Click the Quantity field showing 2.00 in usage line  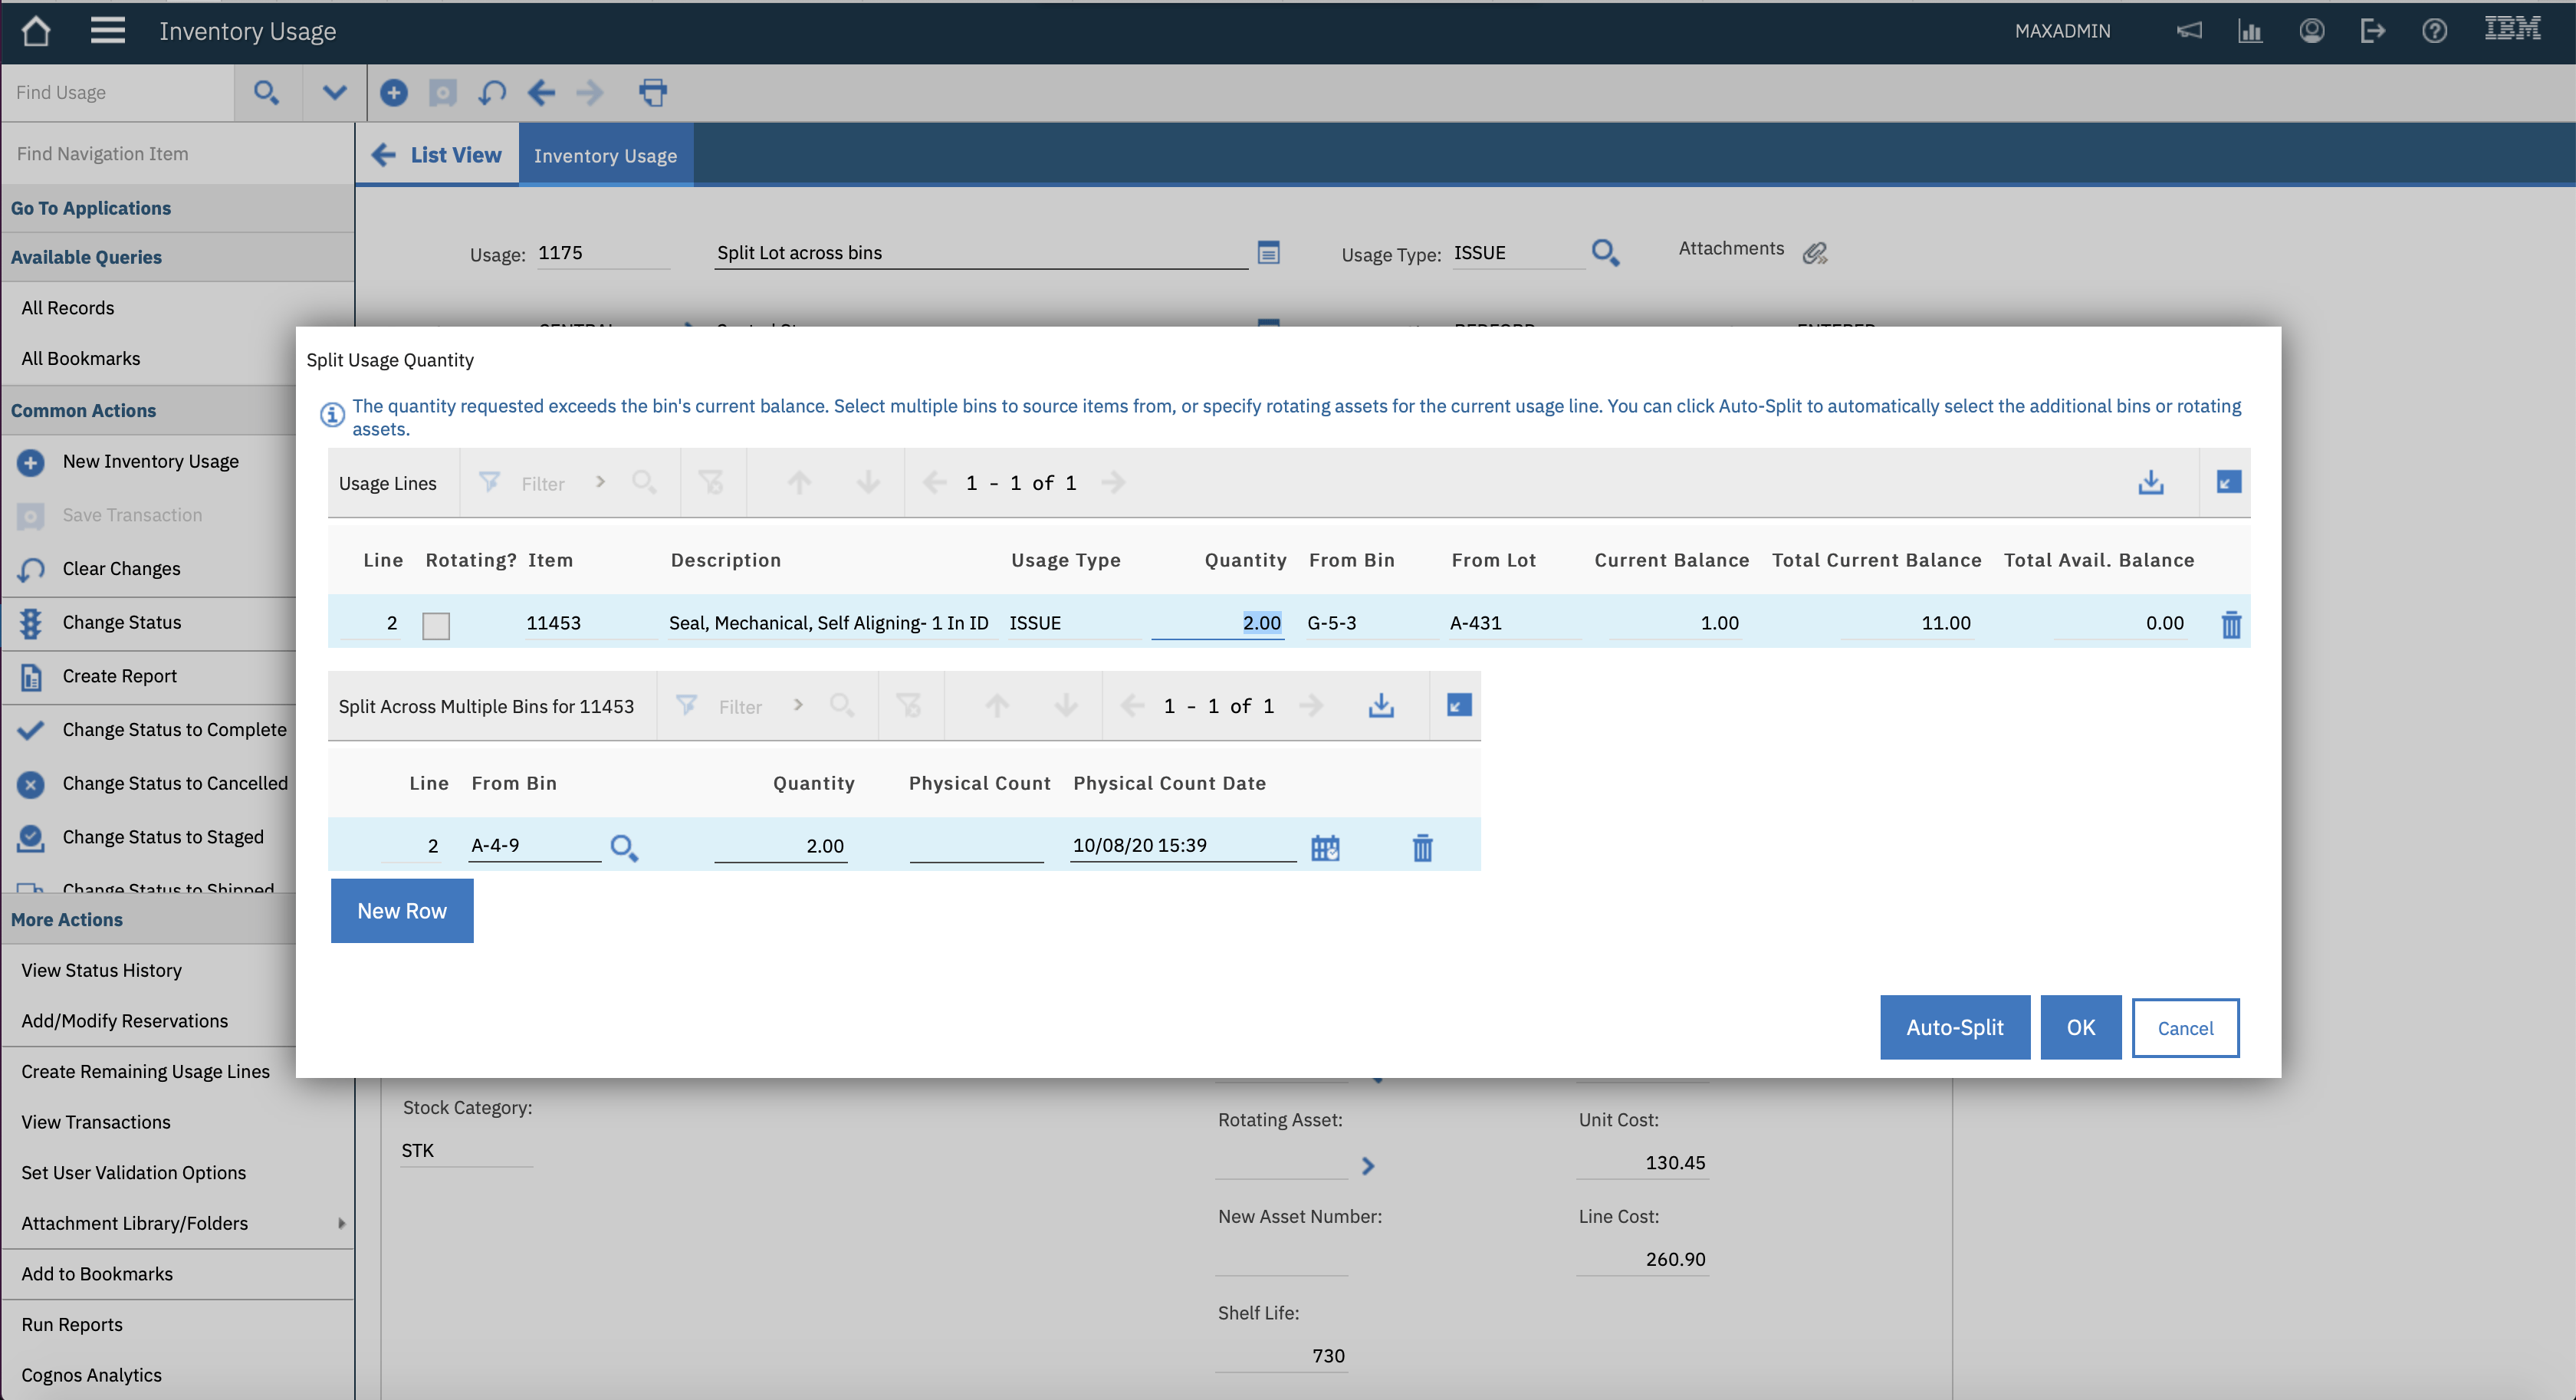(1217, 623)
